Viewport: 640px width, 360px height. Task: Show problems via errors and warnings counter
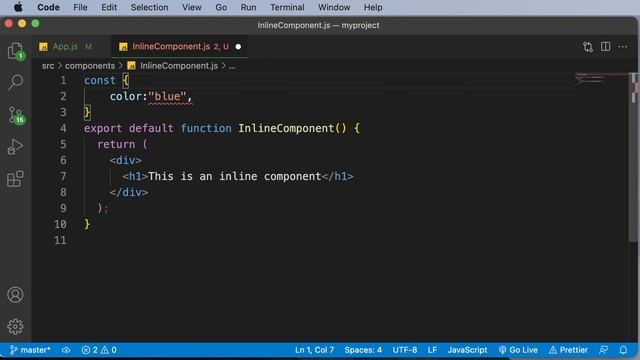pyautogui.click(x=99, y=350)
